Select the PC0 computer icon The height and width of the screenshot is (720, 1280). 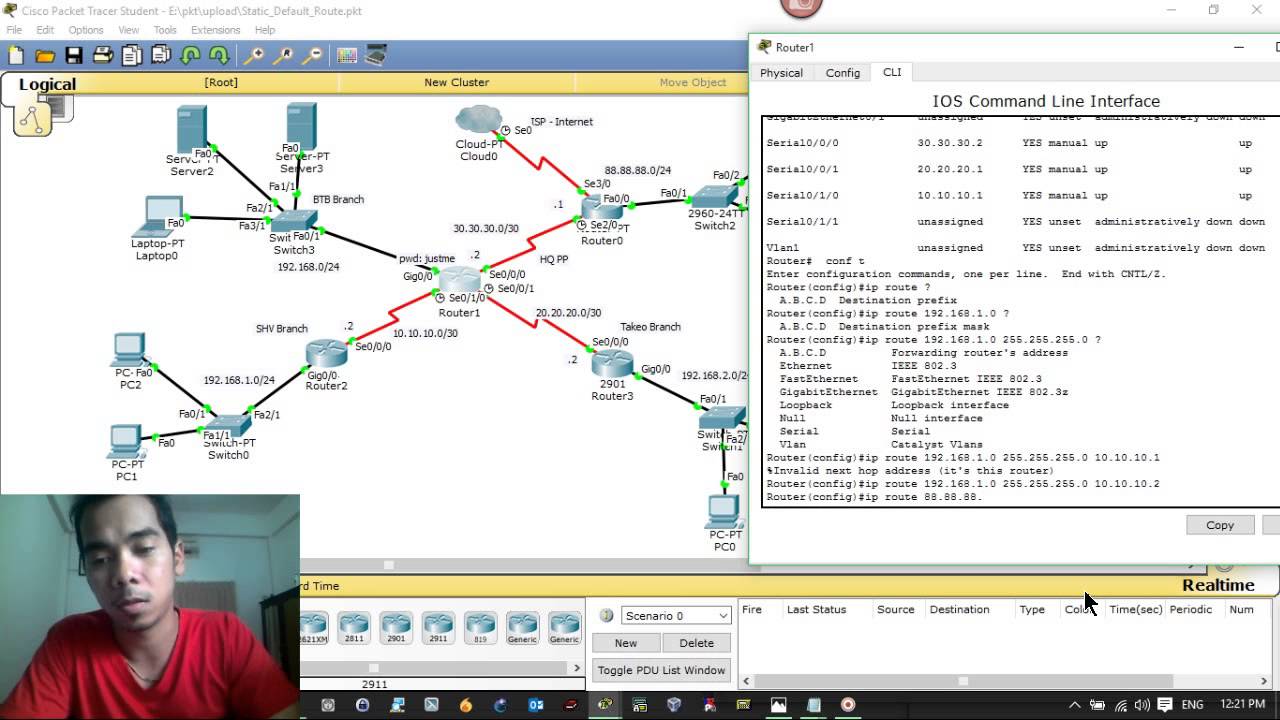[x=724, y=513]
